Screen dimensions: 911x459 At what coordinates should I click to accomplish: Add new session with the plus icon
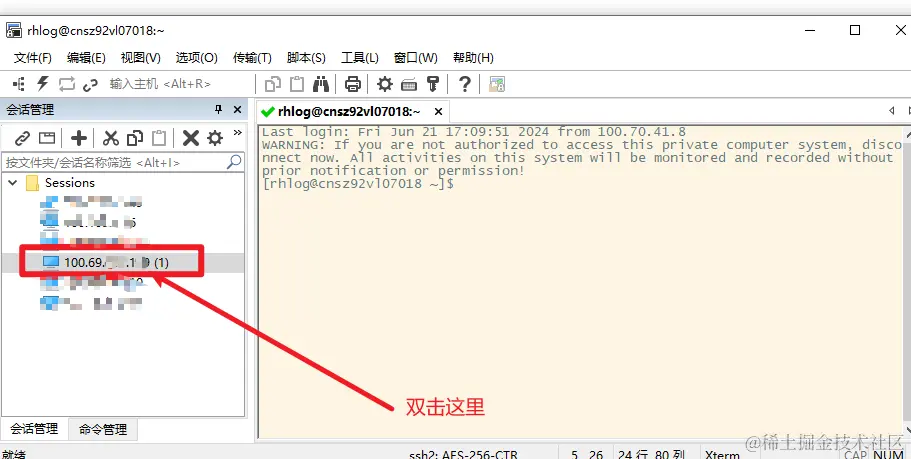click(79, 138)
